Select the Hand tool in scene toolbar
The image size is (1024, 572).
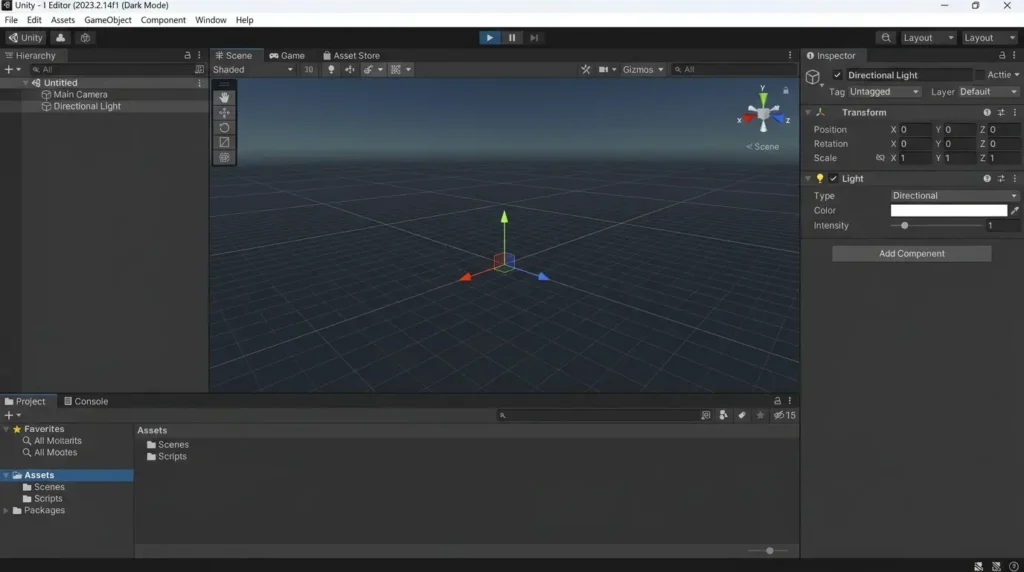(224, 97)
